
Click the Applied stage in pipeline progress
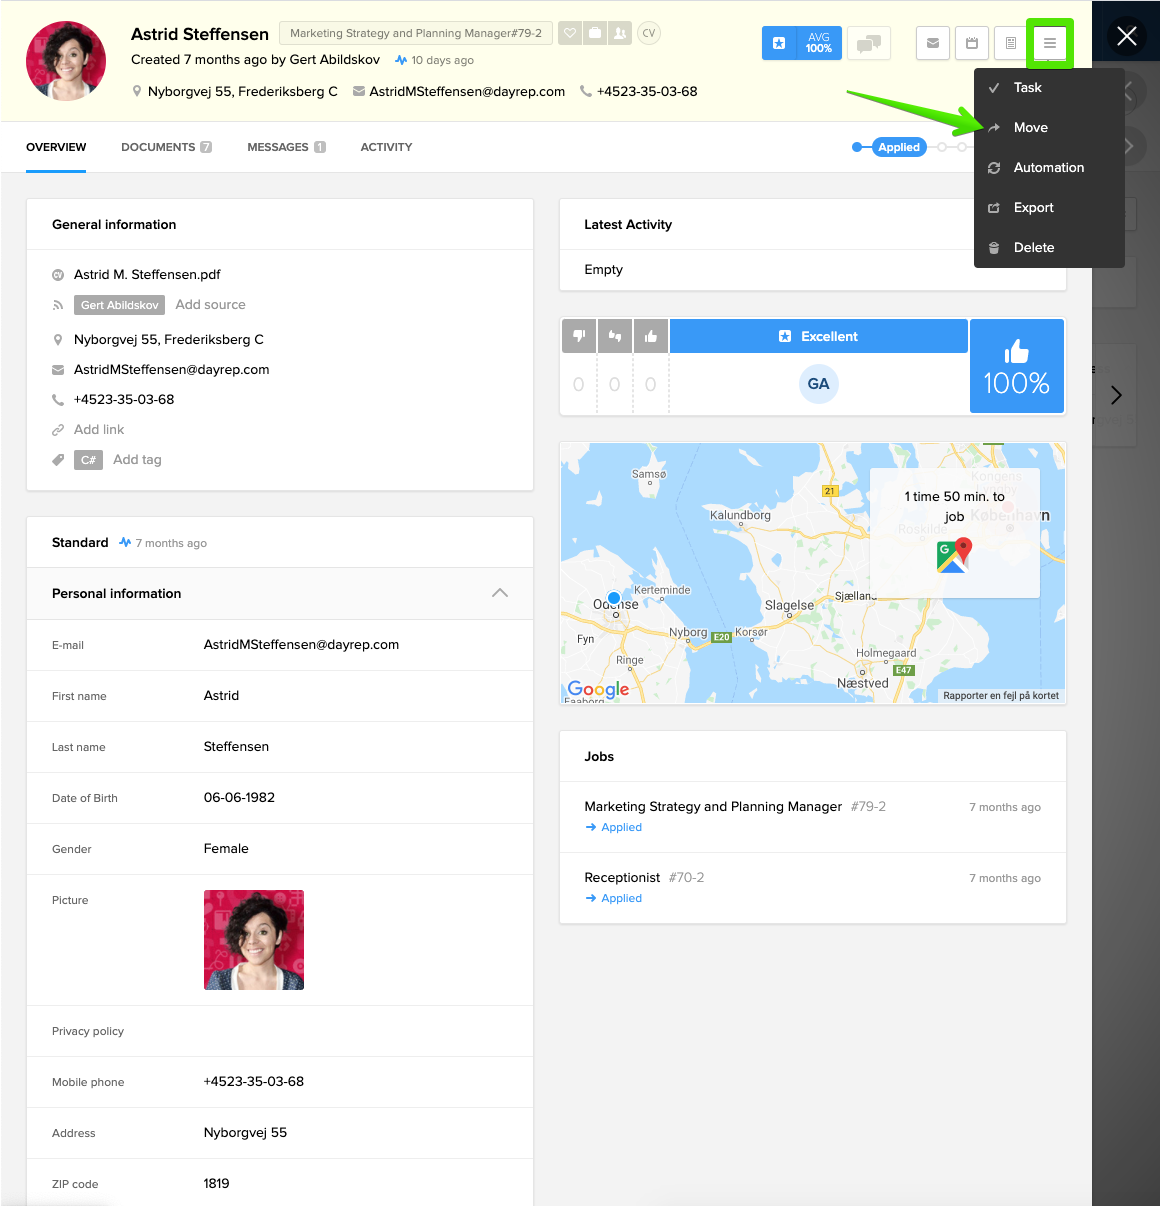(898, 147)
